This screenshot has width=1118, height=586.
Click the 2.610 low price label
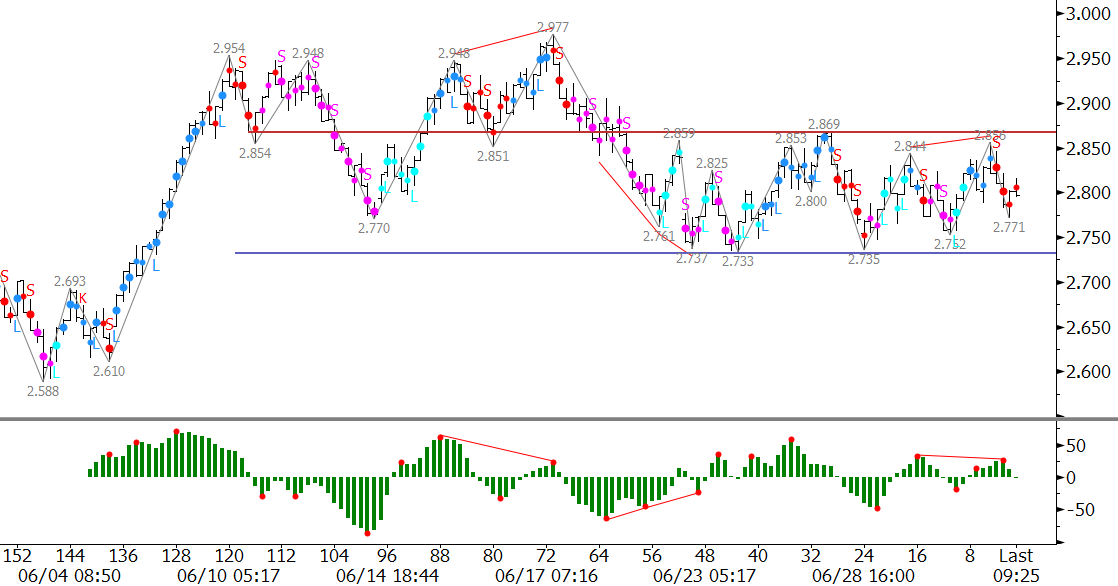(109, 371)
